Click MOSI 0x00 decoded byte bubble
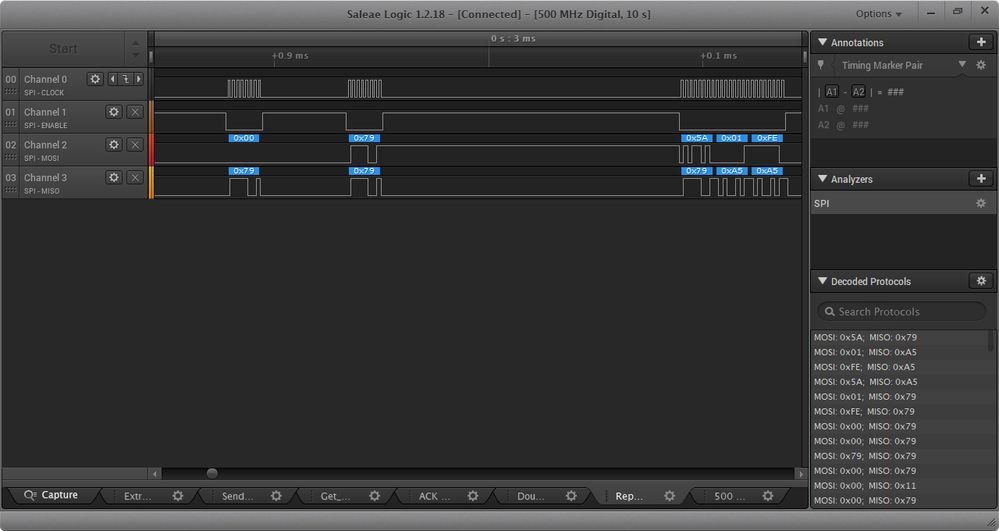 [x=243, y=138]
